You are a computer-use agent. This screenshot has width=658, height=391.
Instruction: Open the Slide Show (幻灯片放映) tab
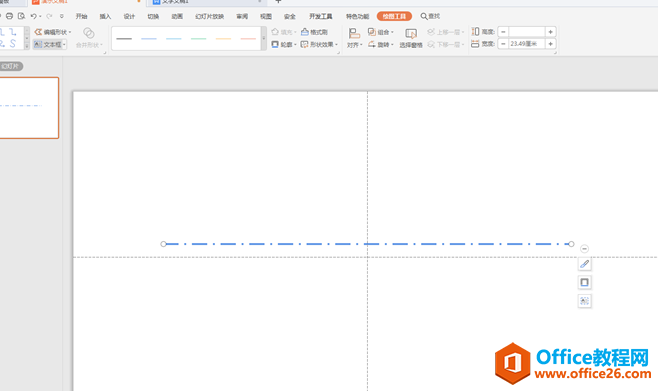coord(209,16)
